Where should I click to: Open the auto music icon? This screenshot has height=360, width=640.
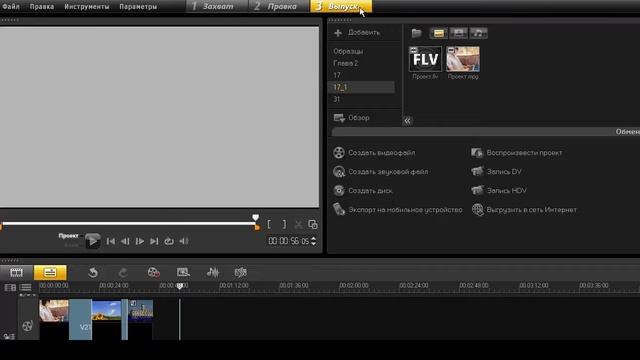pyautogui.click(x=240, y=272)
